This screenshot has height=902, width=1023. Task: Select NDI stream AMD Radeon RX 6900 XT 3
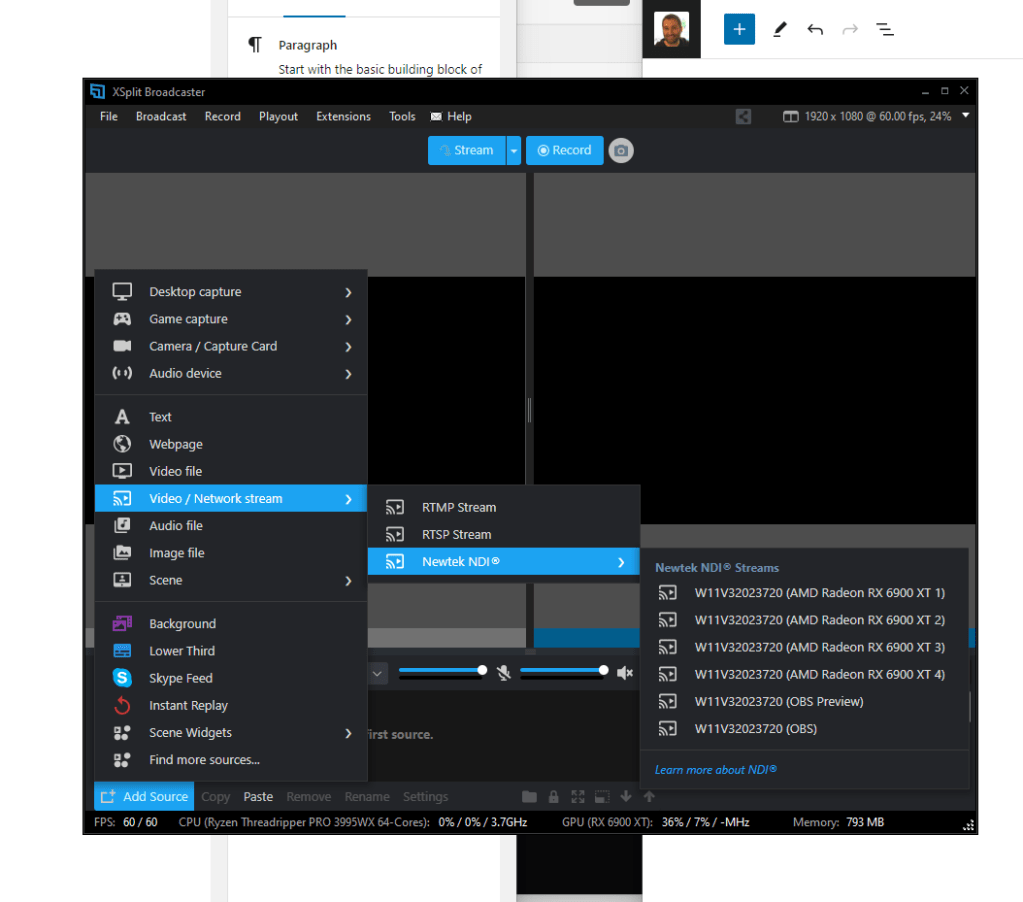(x=804, y=648)
